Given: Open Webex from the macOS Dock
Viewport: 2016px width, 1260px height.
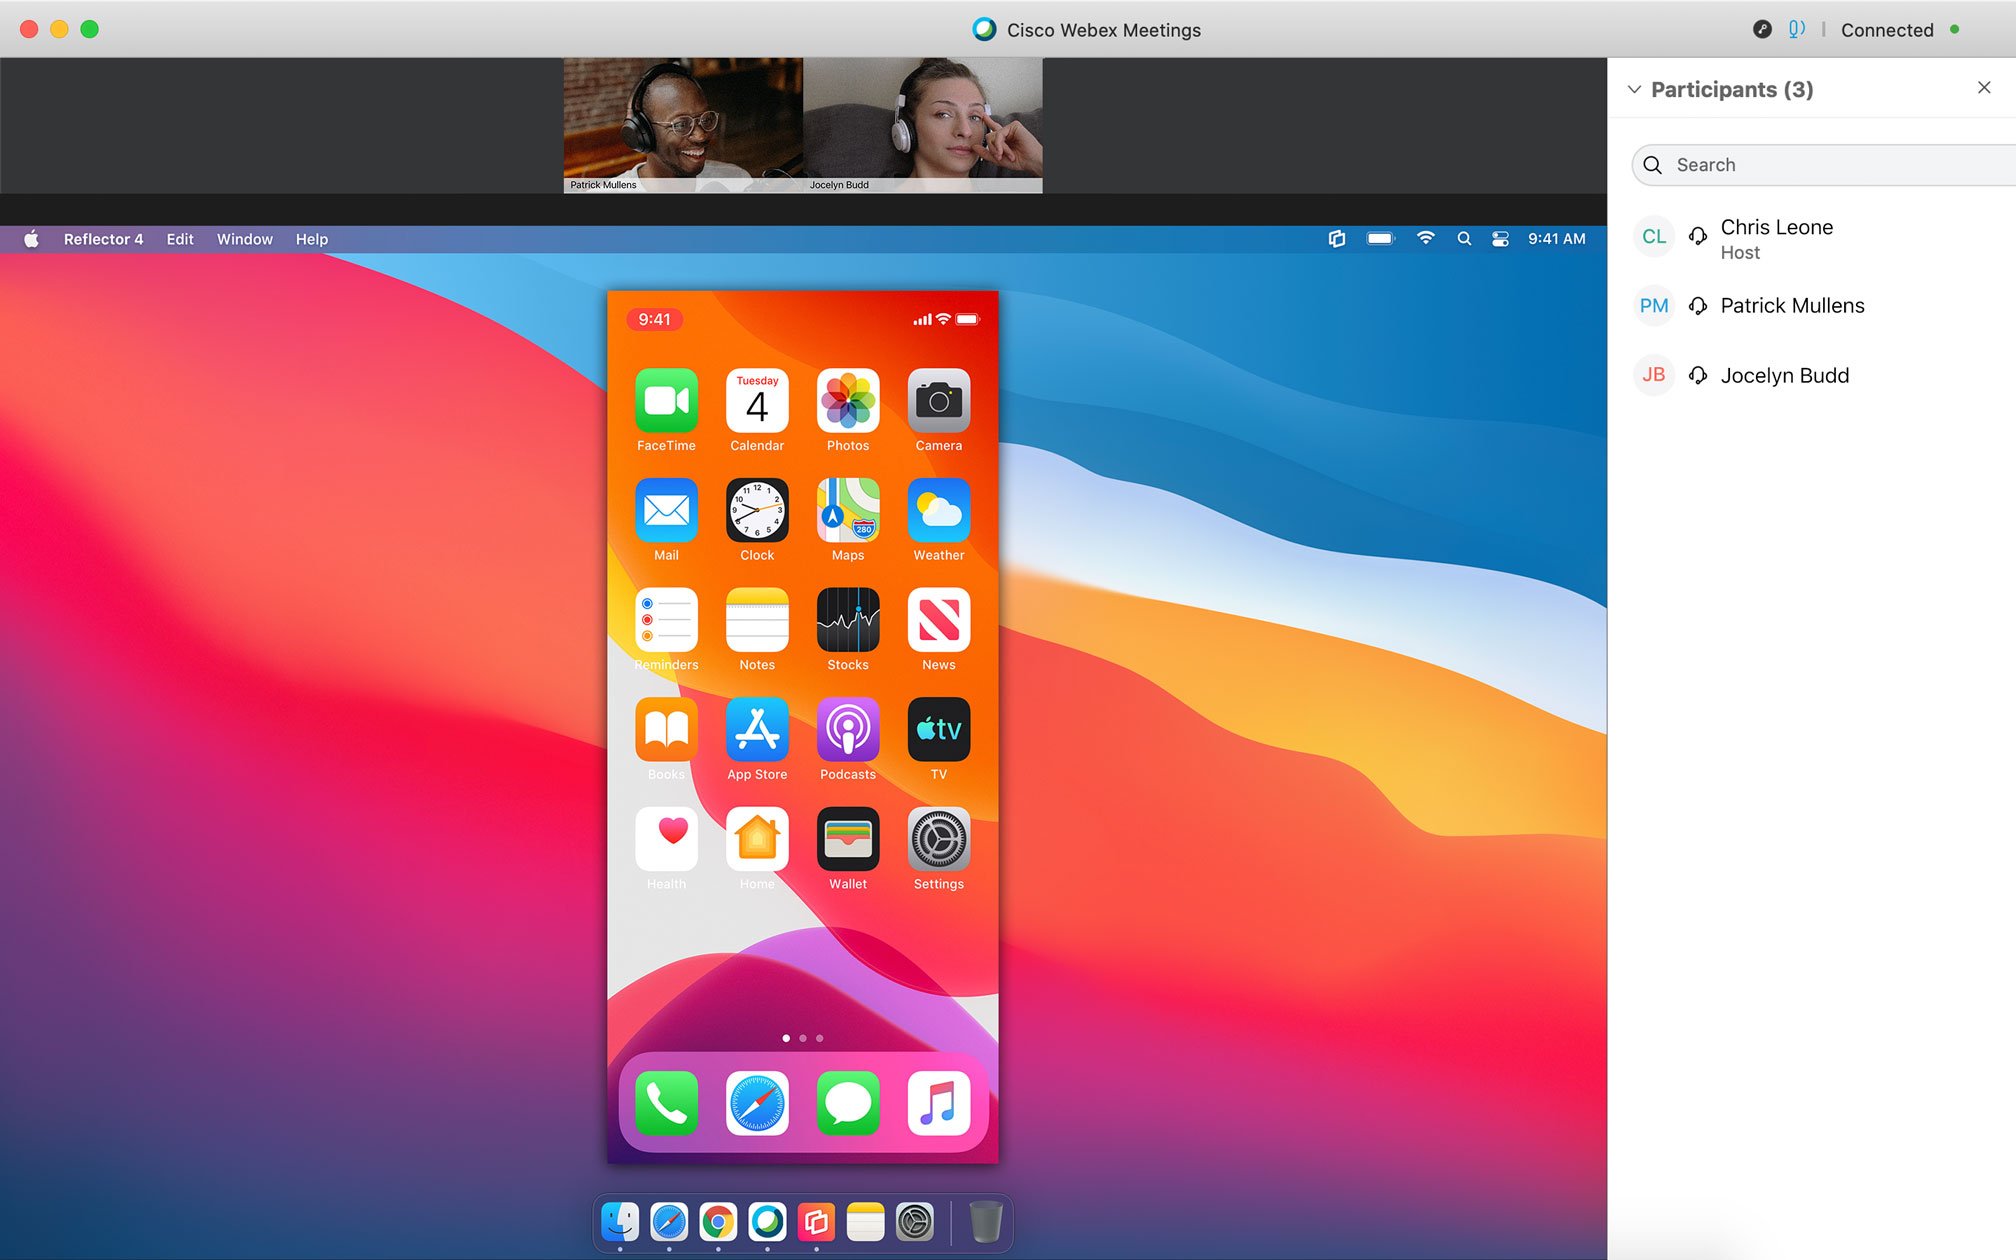Looking at the screenshot, I should 766,1222.
